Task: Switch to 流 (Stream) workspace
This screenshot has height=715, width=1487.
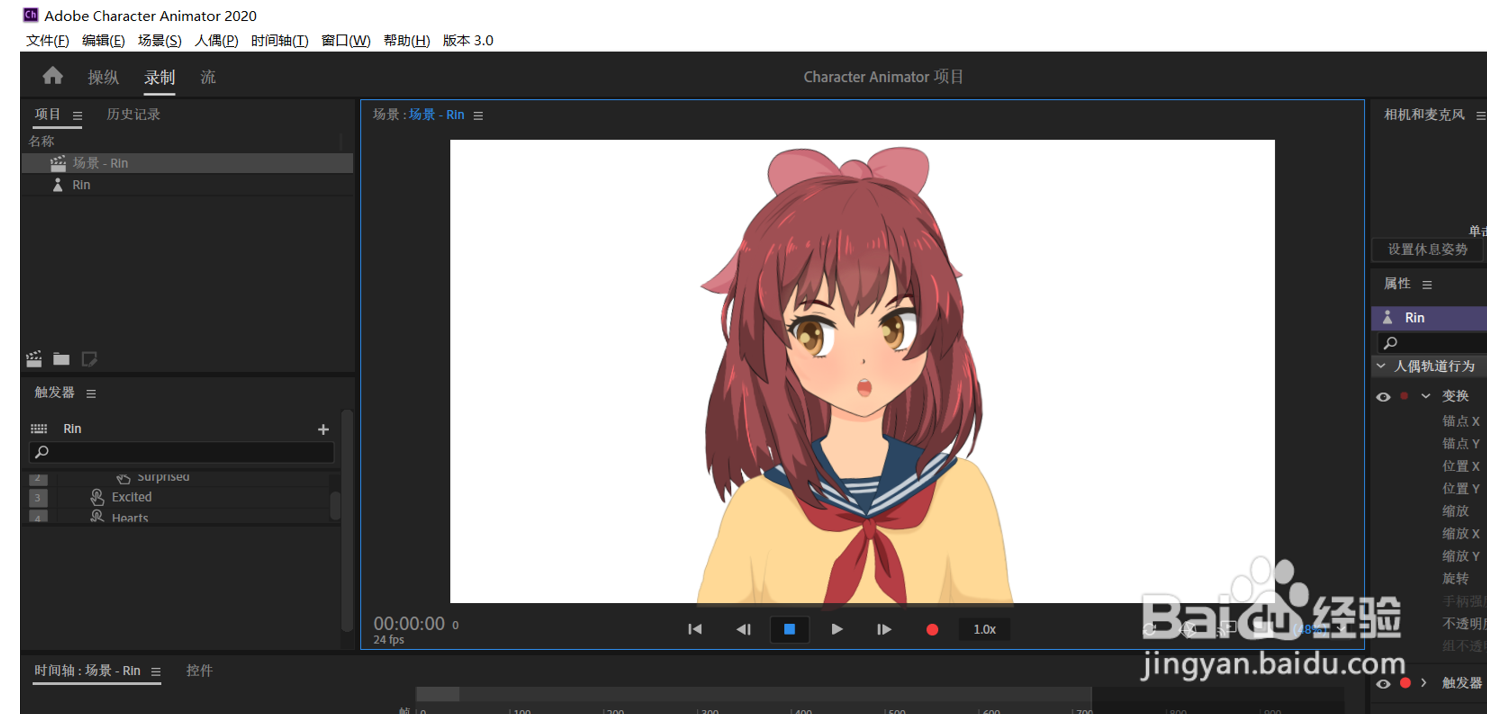Action: pyautogui.click(x=208, y=77)
